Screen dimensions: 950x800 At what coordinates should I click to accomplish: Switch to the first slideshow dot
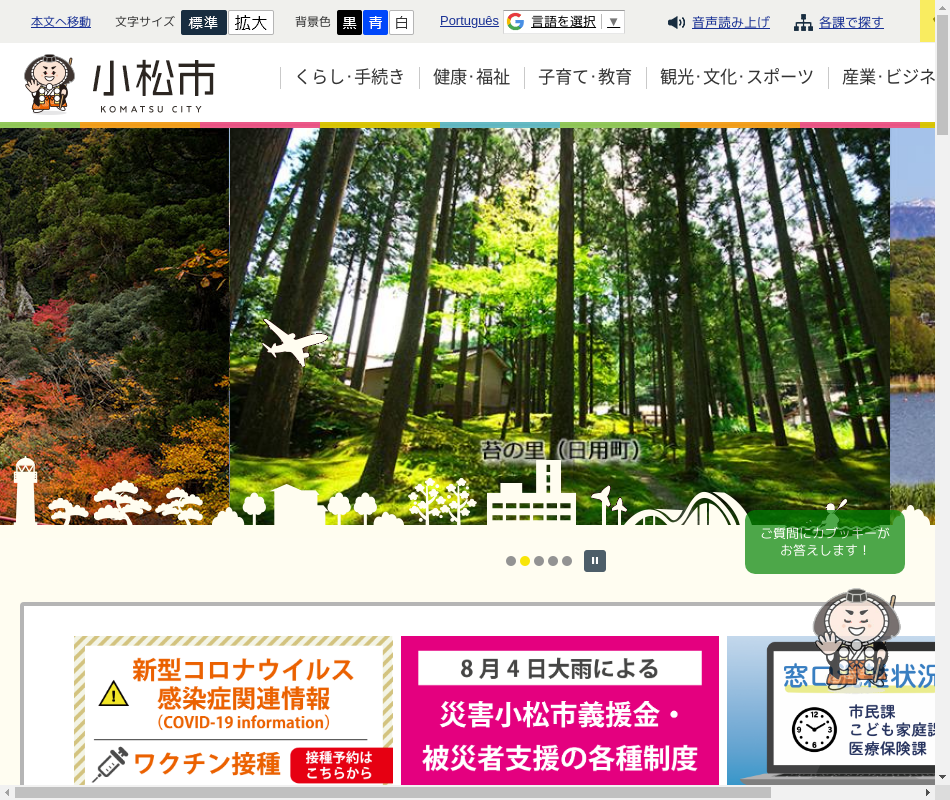[511, 561]
